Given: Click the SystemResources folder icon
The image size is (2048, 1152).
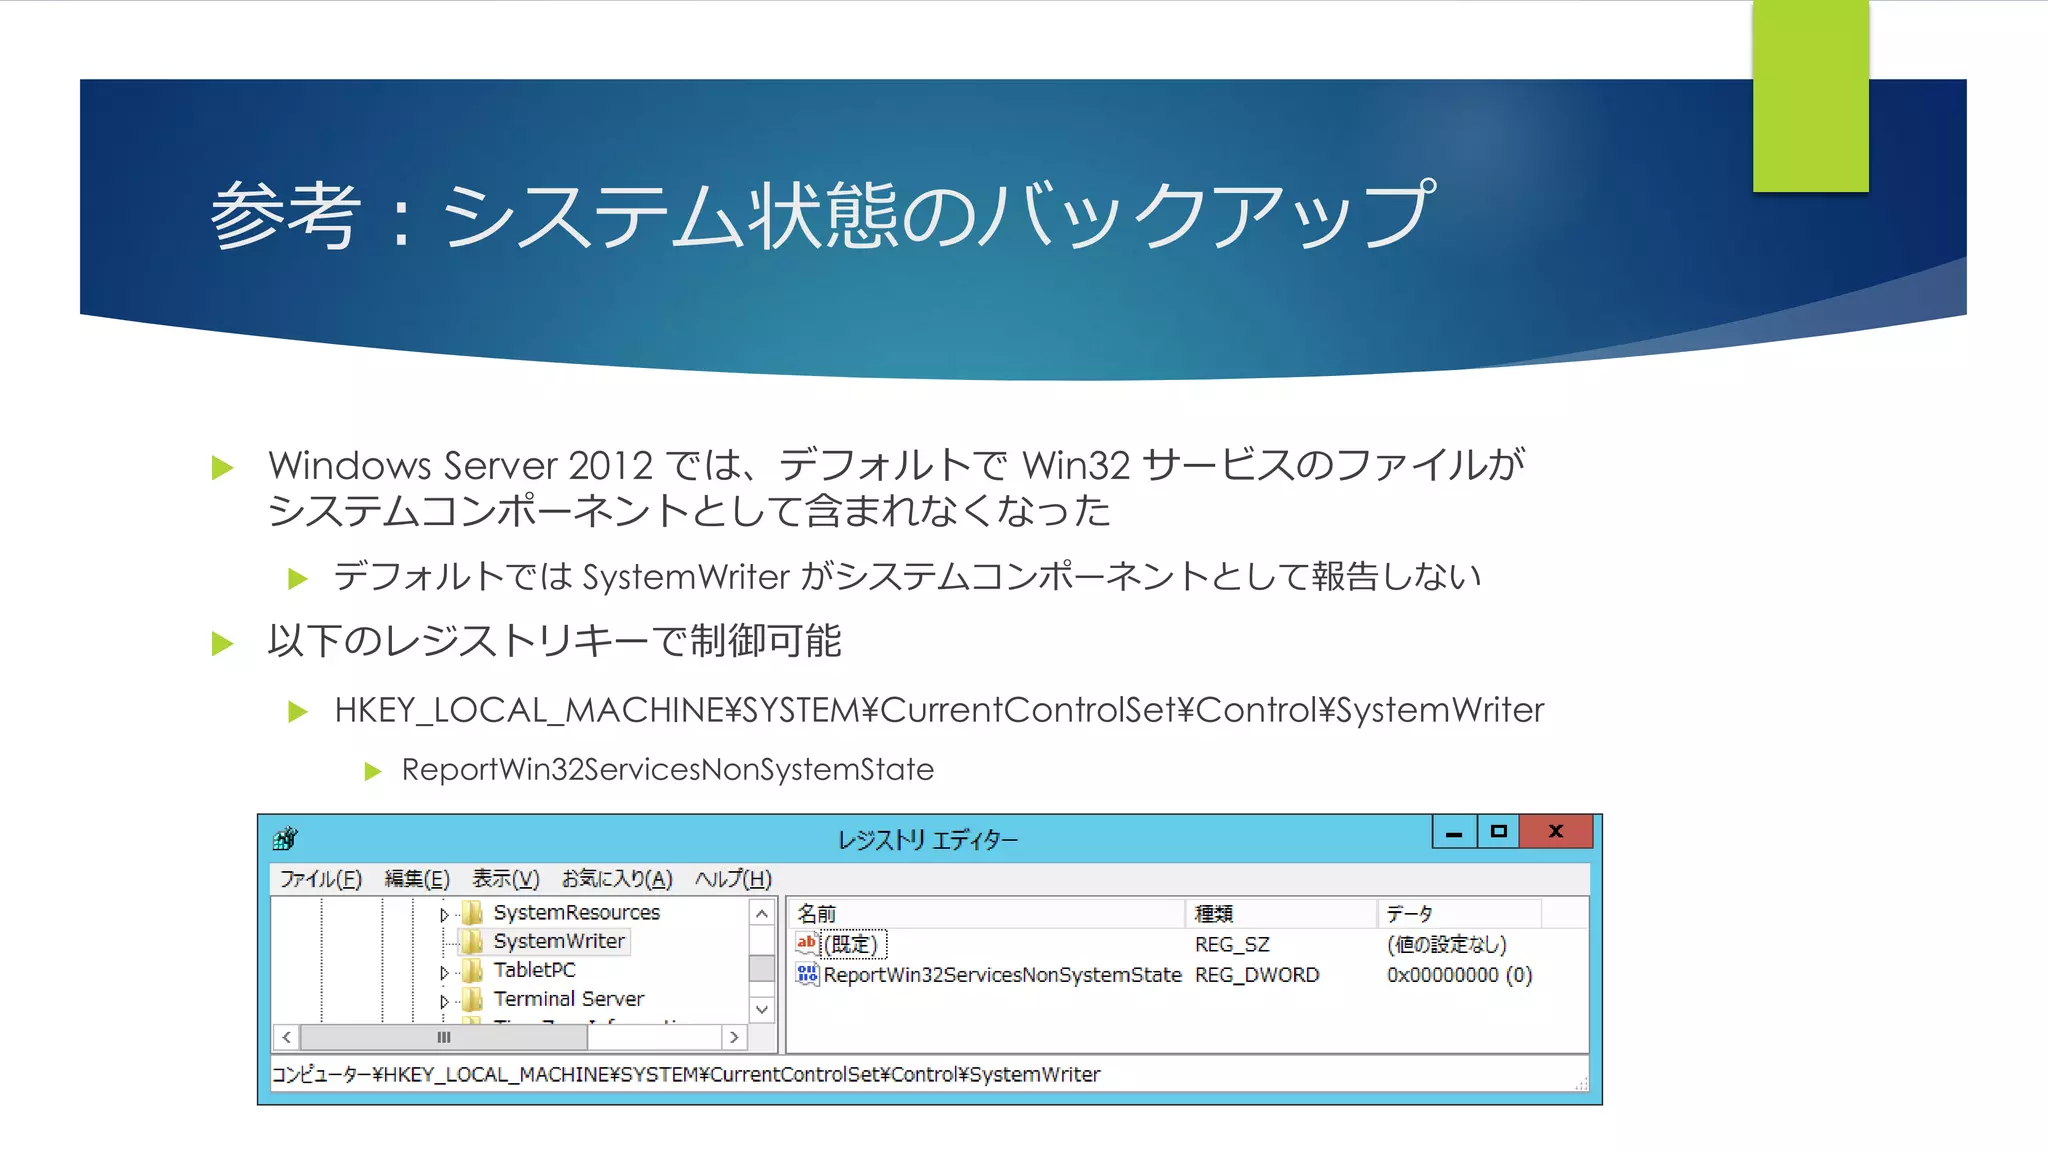Looking at the screenshot, I should pyautogui.click(x=473, y=912).
